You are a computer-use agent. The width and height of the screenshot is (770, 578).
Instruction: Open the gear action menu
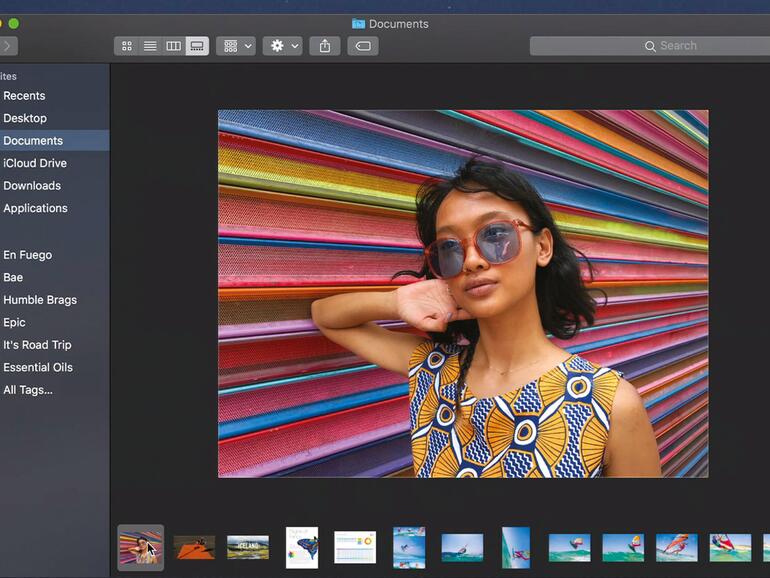(x=282, y=46)
